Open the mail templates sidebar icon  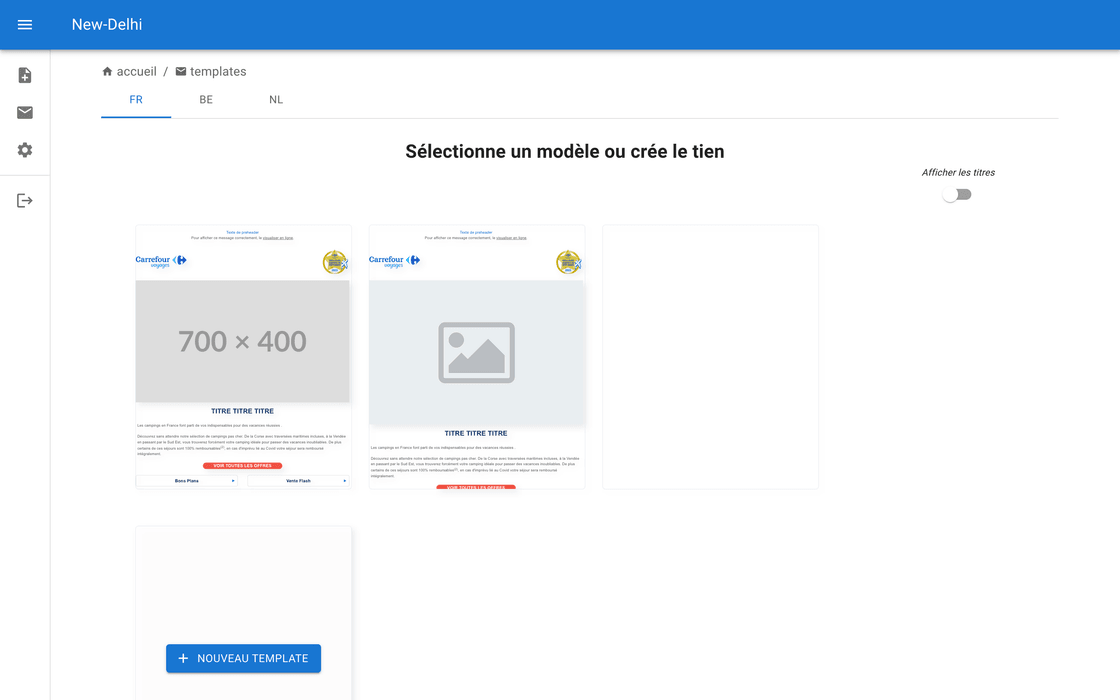(x=25, y=113)
